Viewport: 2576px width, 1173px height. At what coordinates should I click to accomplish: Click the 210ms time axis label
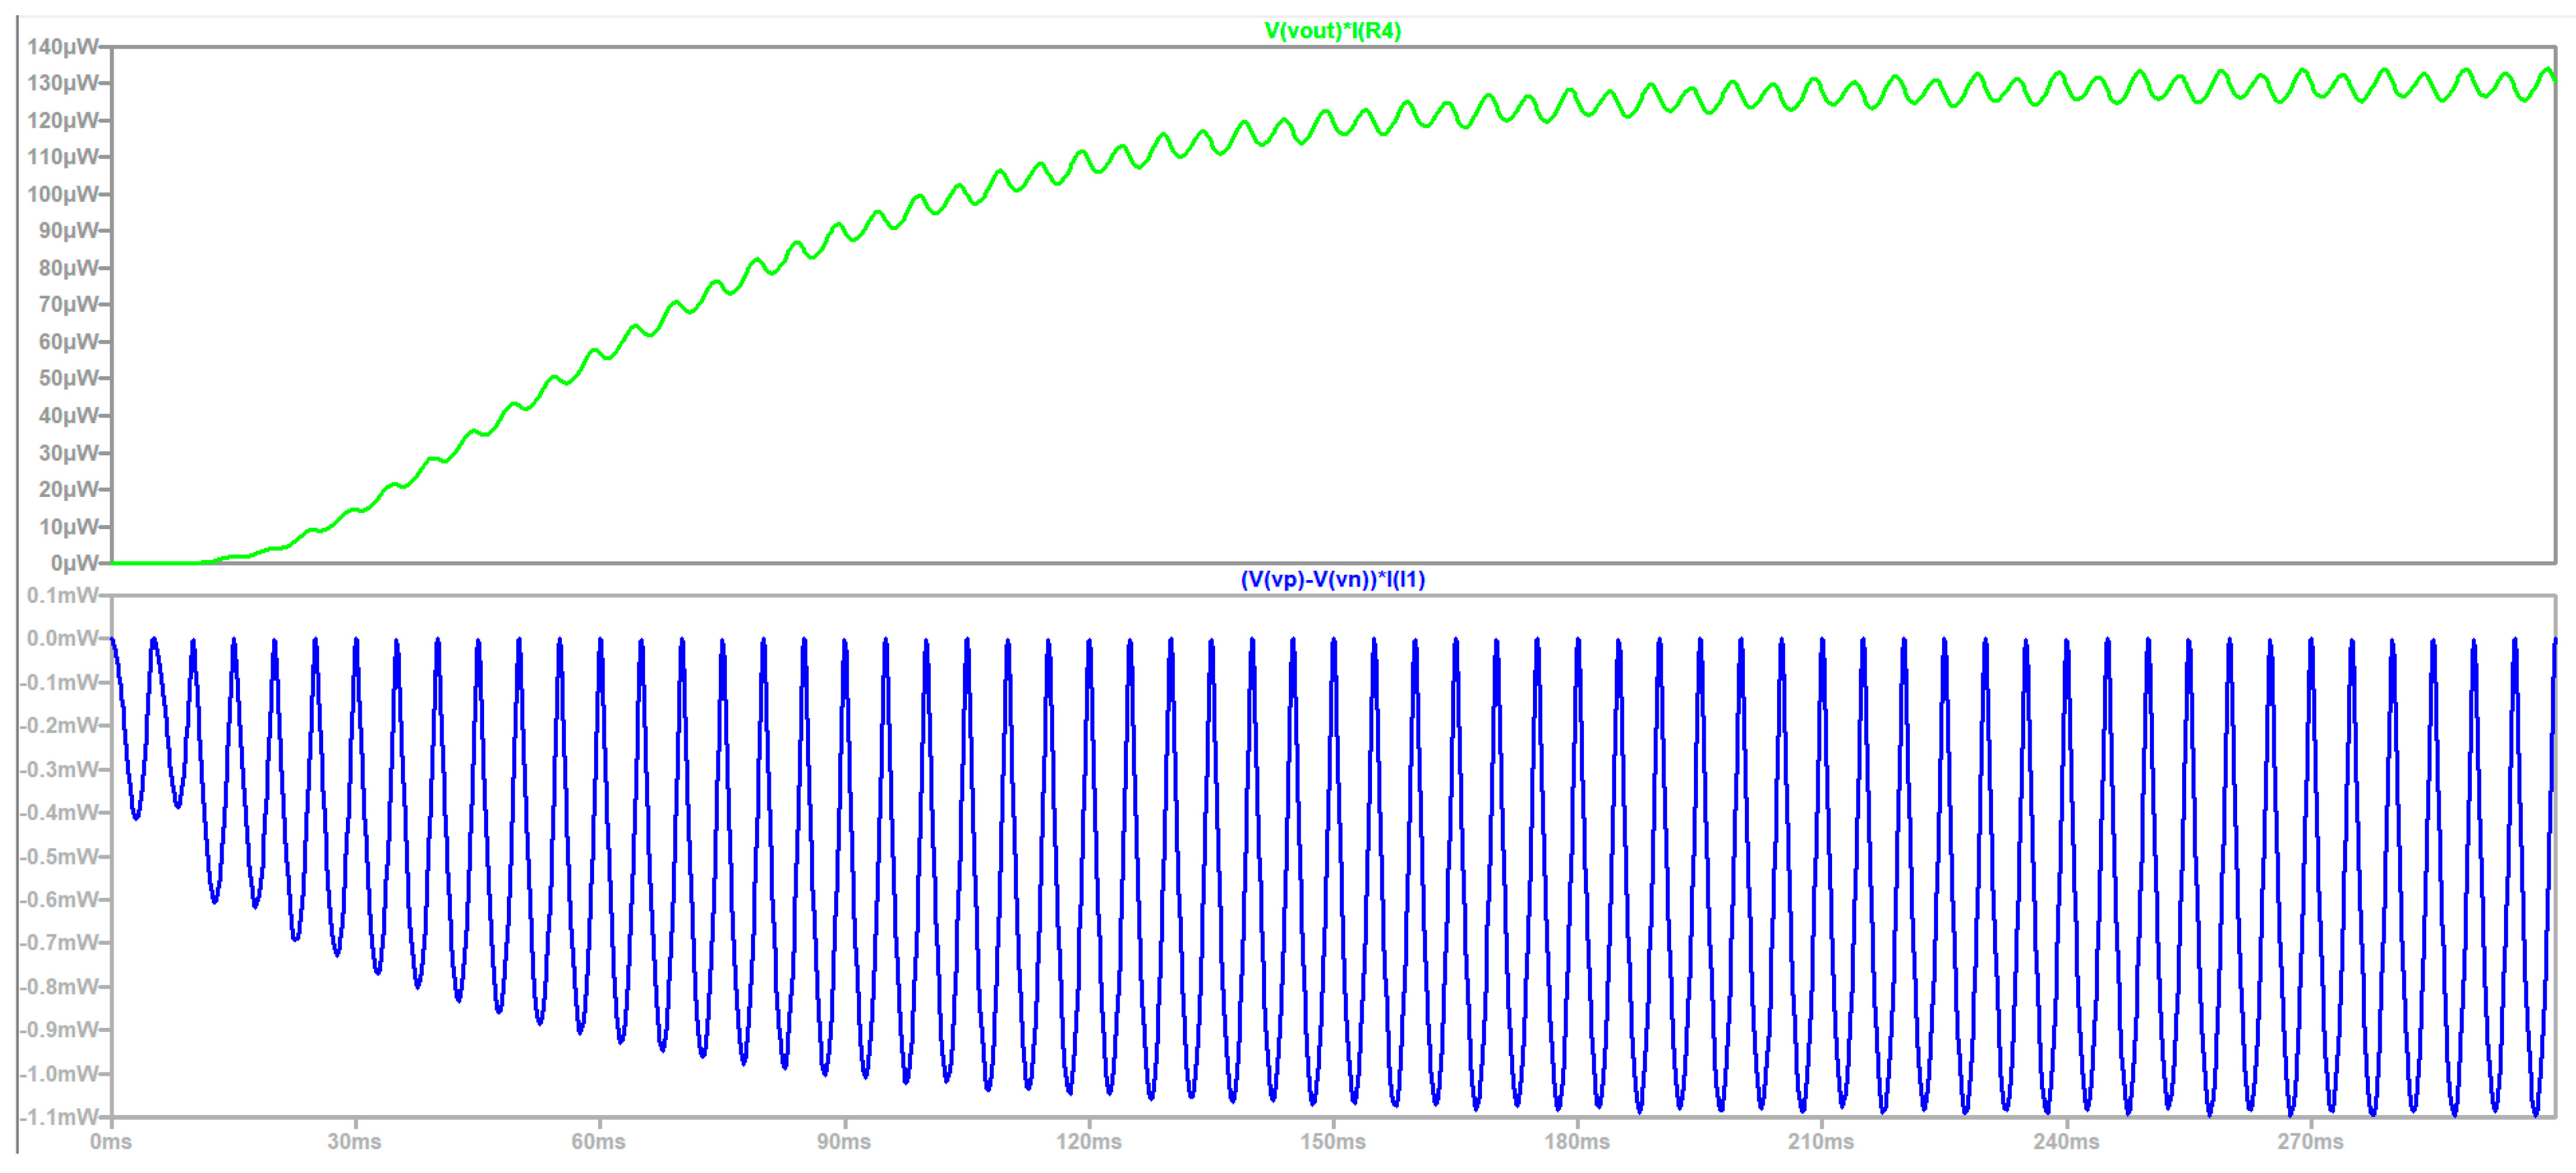1821,1142
